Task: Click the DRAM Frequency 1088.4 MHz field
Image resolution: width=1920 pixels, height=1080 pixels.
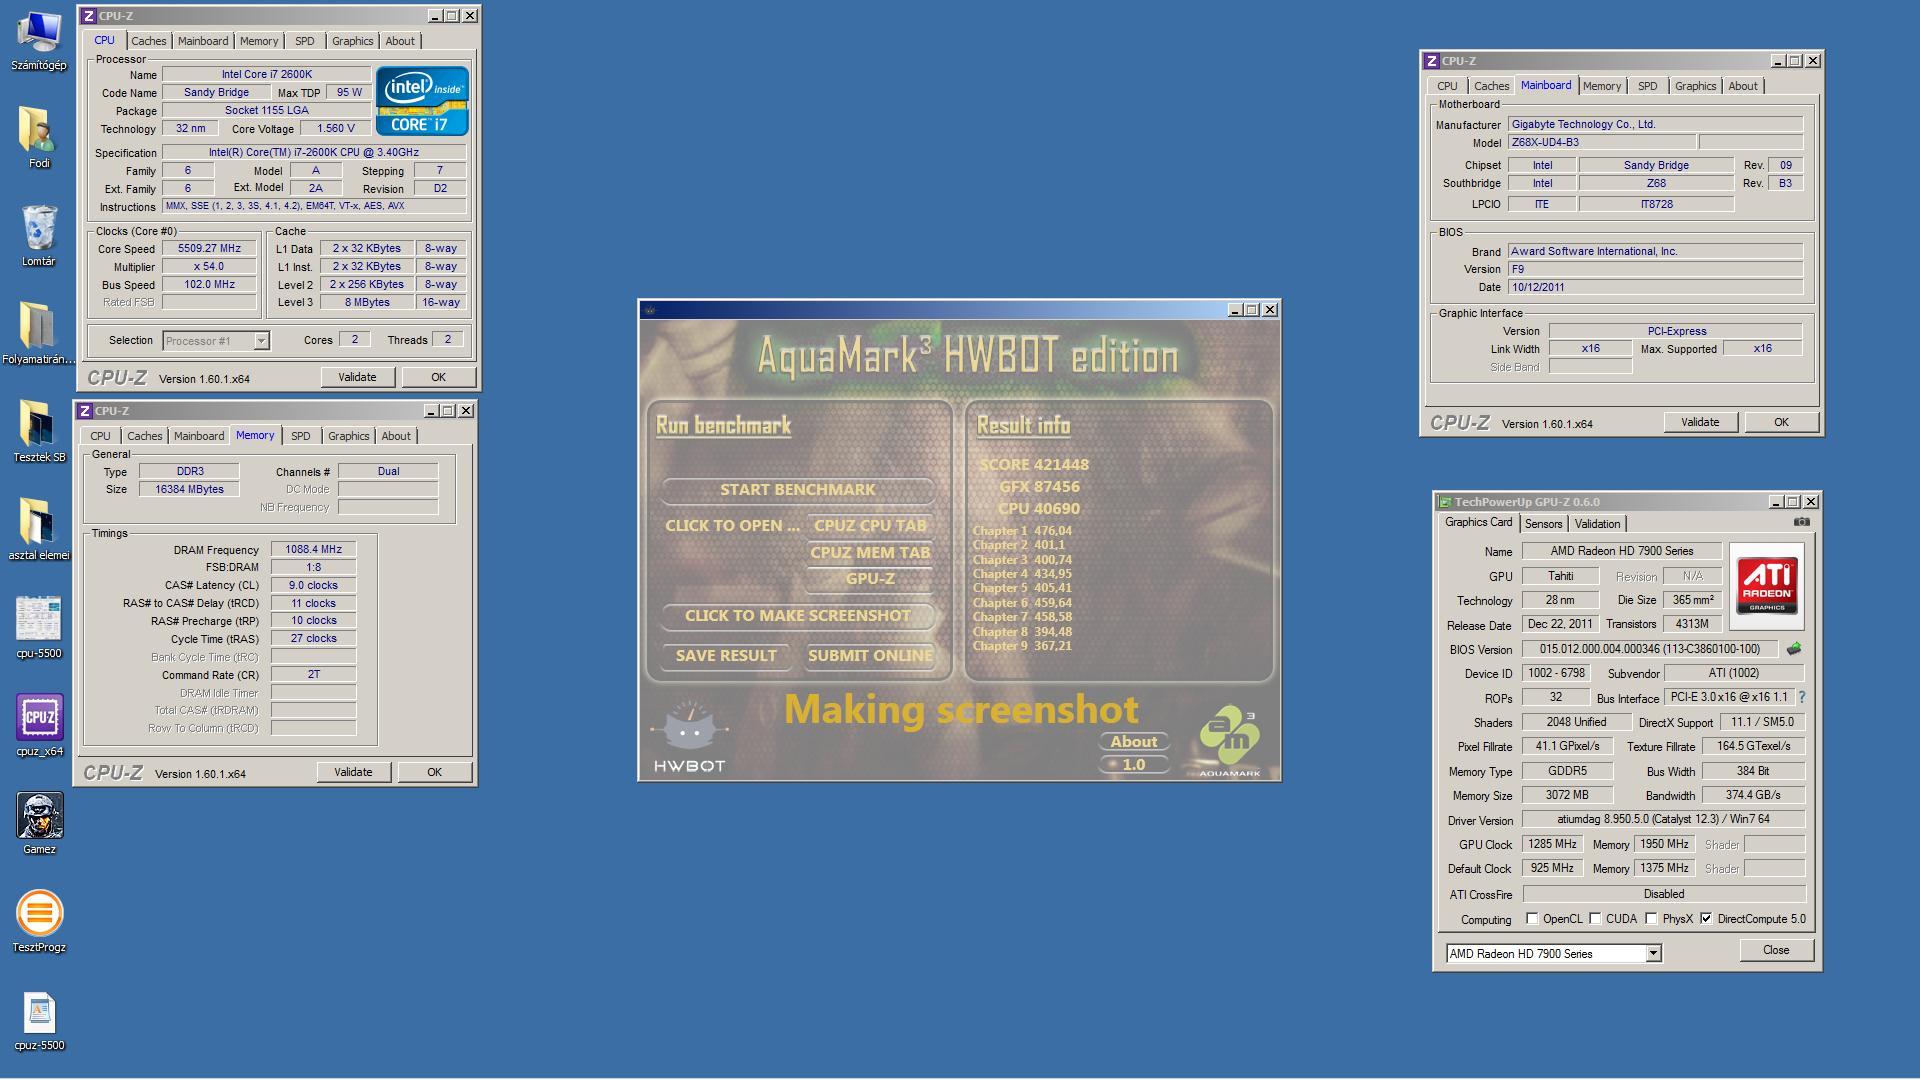Action: 314,550
